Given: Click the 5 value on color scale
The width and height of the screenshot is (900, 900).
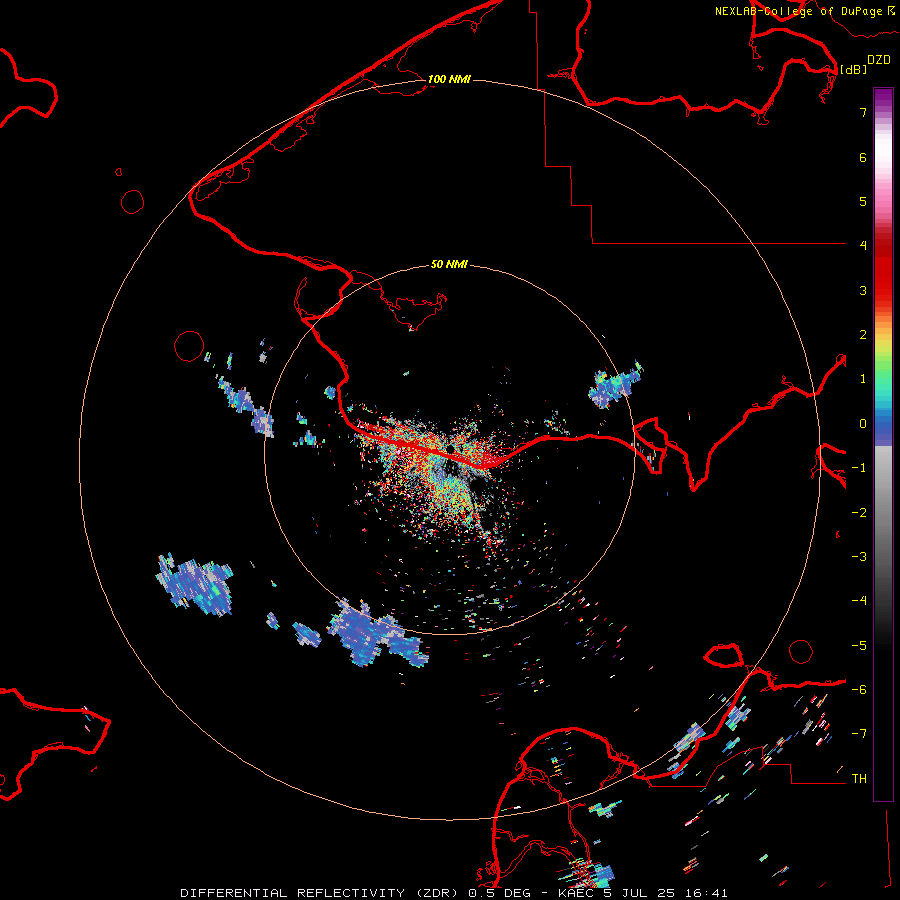Looking at the screenshot, I should [863, 202].
